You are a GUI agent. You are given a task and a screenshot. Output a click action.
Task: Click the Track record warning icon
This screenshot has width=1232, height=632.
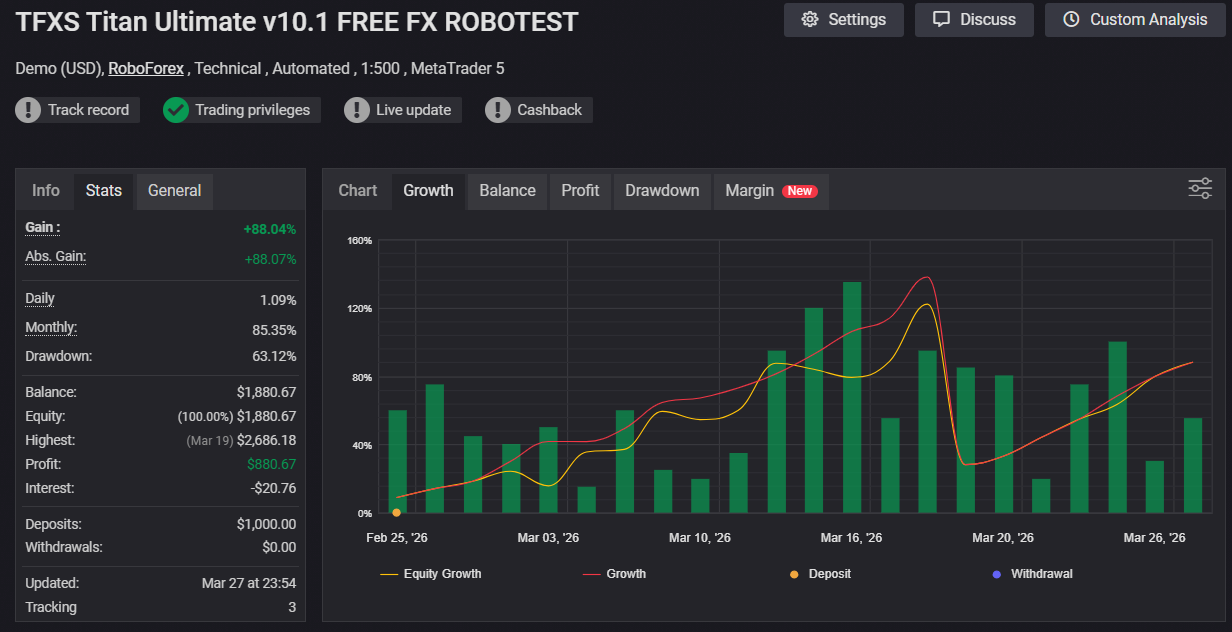point(28,110)
